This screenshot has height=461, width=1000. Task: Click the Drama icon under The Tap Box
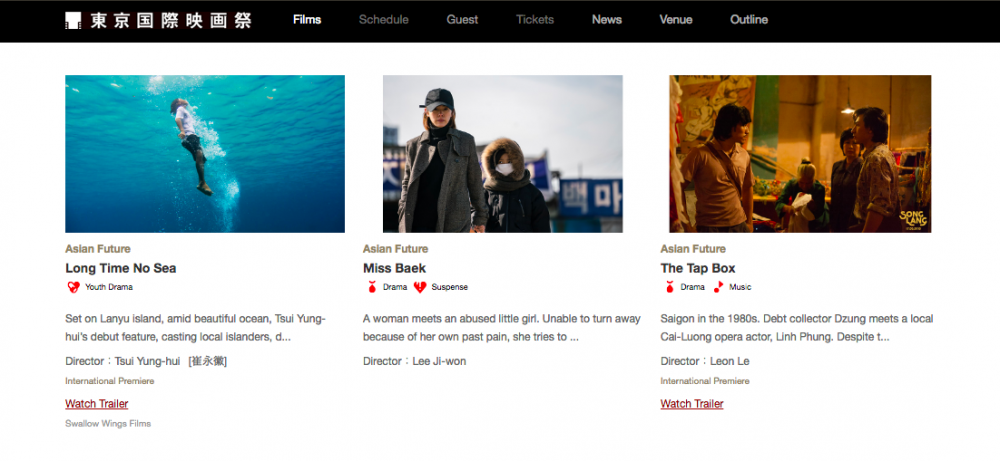pos(669,287)
